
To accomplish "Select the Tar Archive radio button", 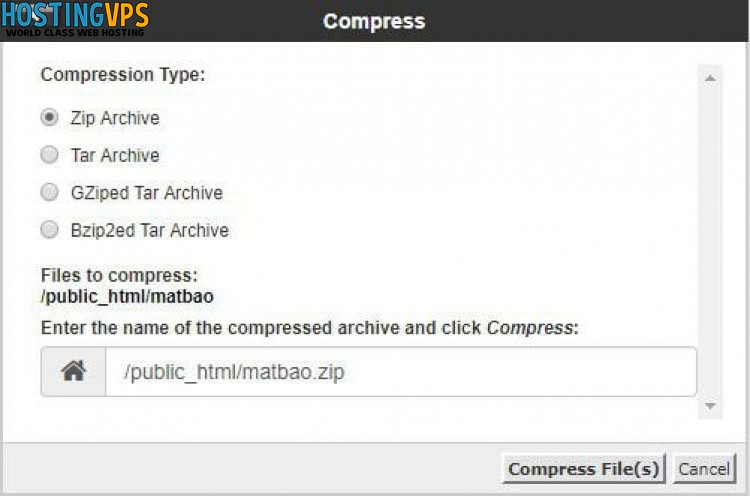I will point(49,154).
